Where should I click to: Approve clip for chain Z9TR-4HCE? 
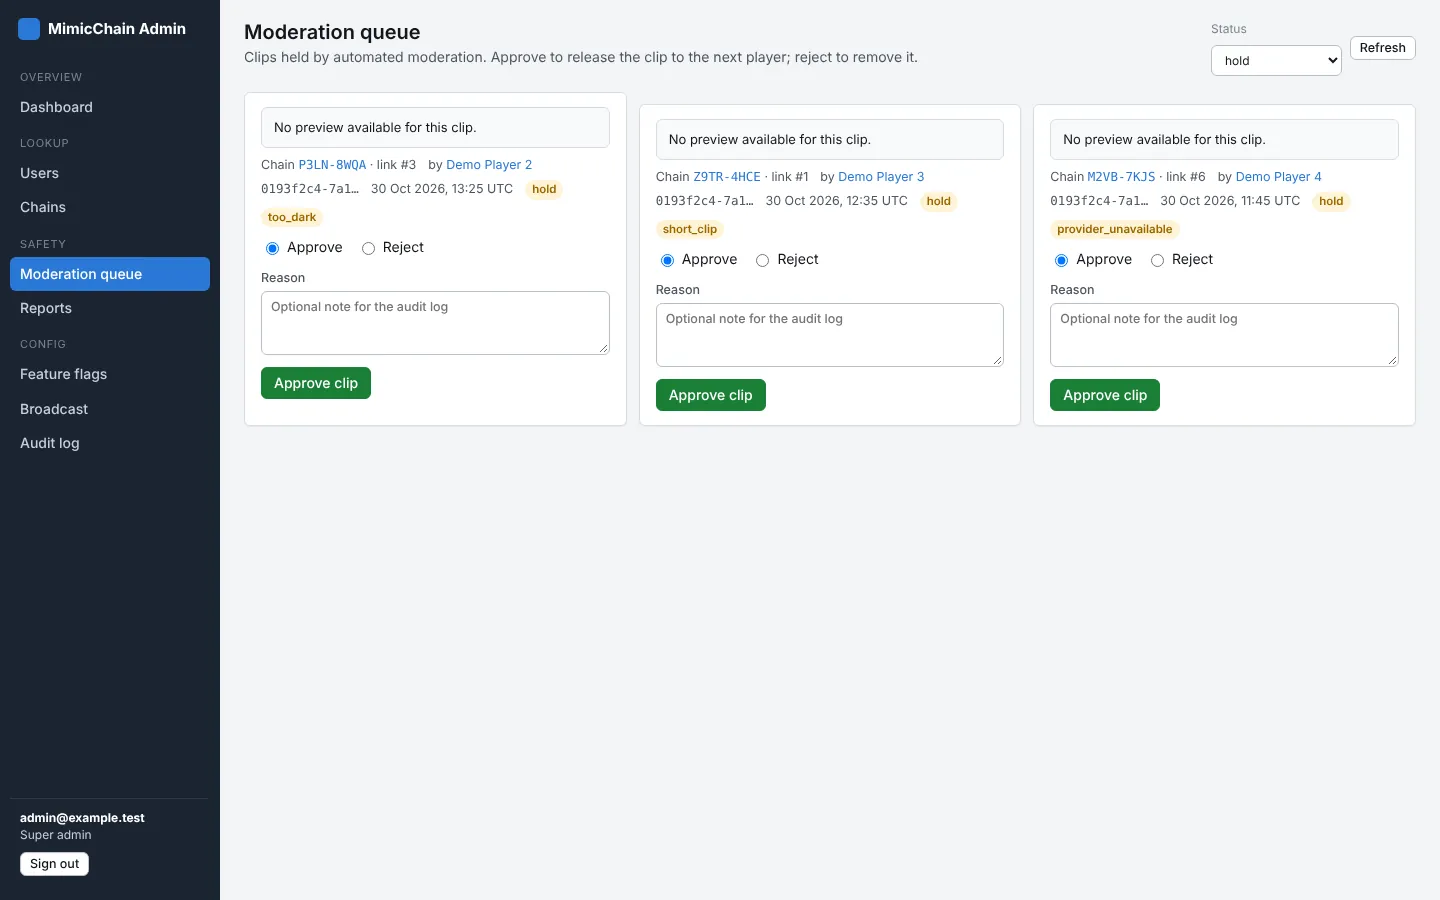click(711, 395)
